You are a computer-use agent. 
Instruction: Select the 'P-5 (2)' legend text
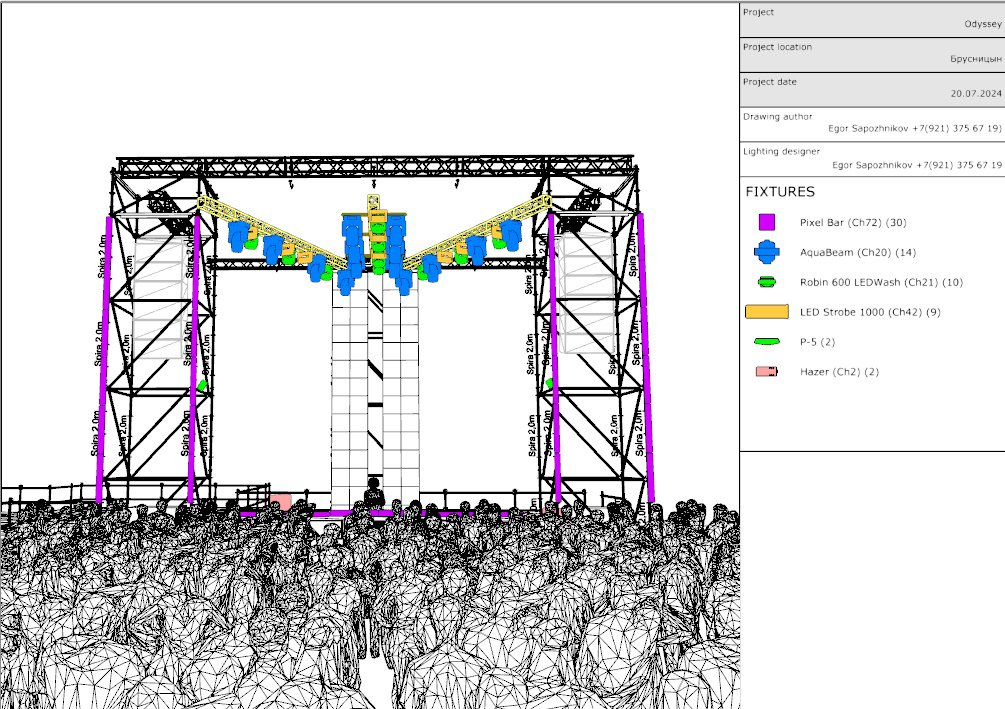pos(817,342)
